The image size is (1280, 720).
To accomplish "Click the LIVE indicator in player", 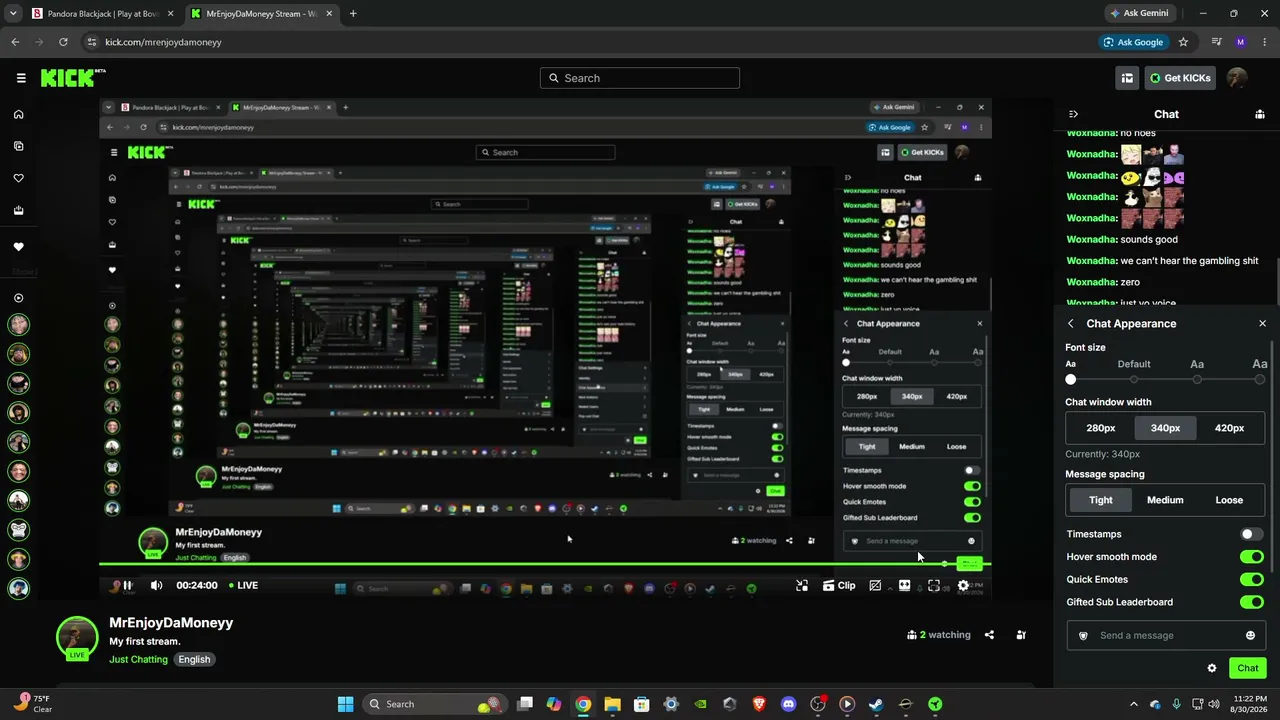I will point(243,585).
